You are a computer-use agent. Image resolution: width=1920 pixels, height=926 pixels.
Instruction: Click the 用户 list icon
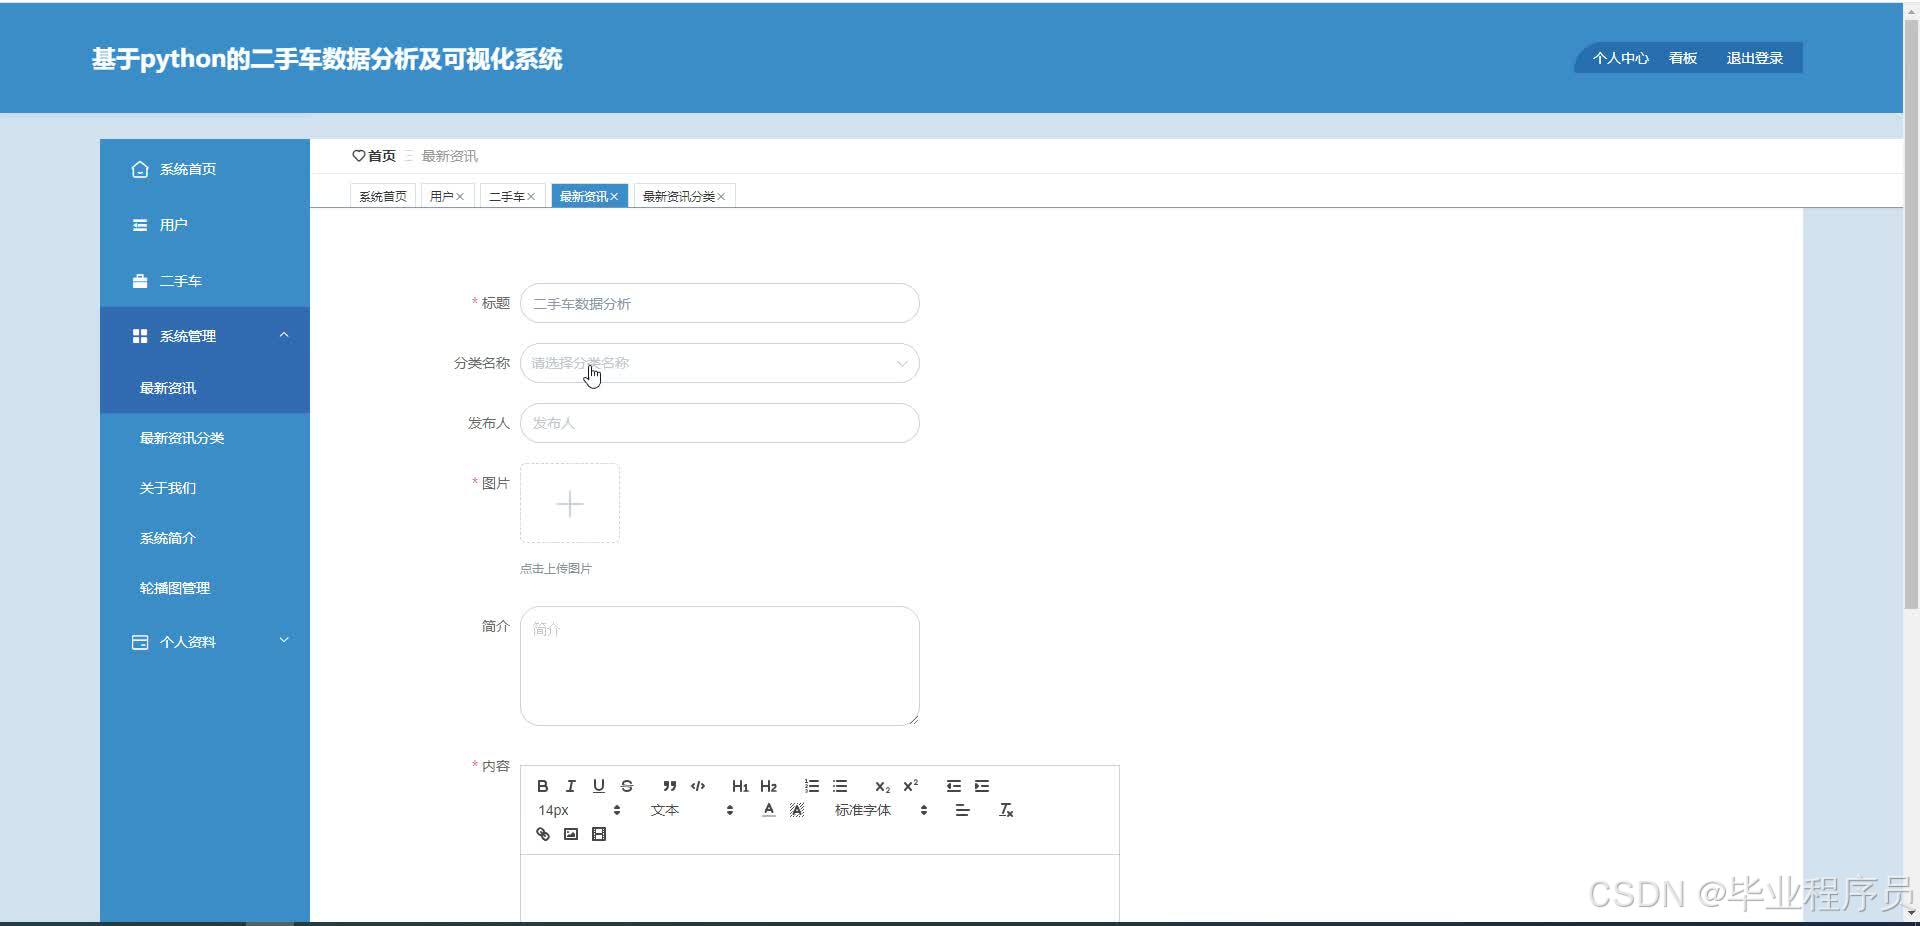(140, 225)
